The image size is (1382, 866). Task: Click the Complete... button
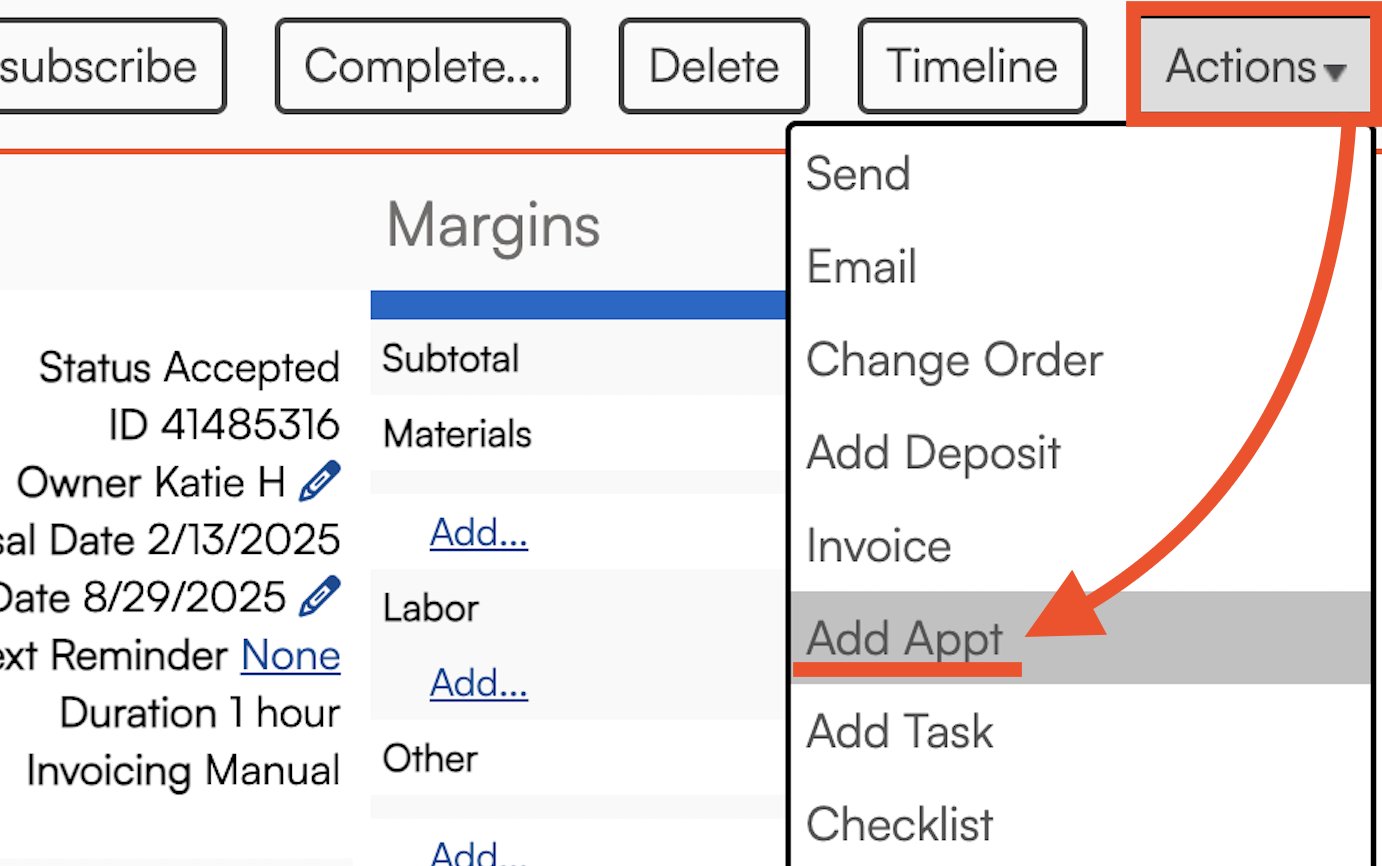423,66
